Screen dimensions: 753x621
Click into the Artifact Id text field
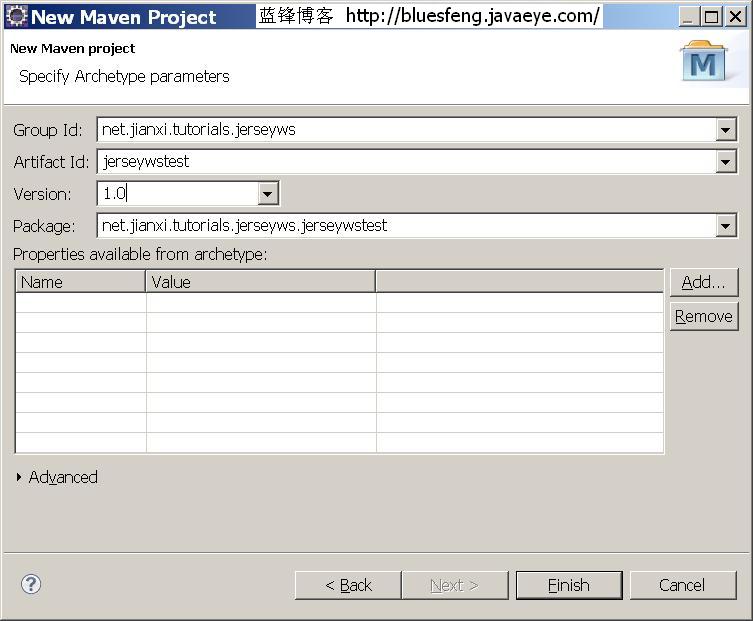click(406, 162)
